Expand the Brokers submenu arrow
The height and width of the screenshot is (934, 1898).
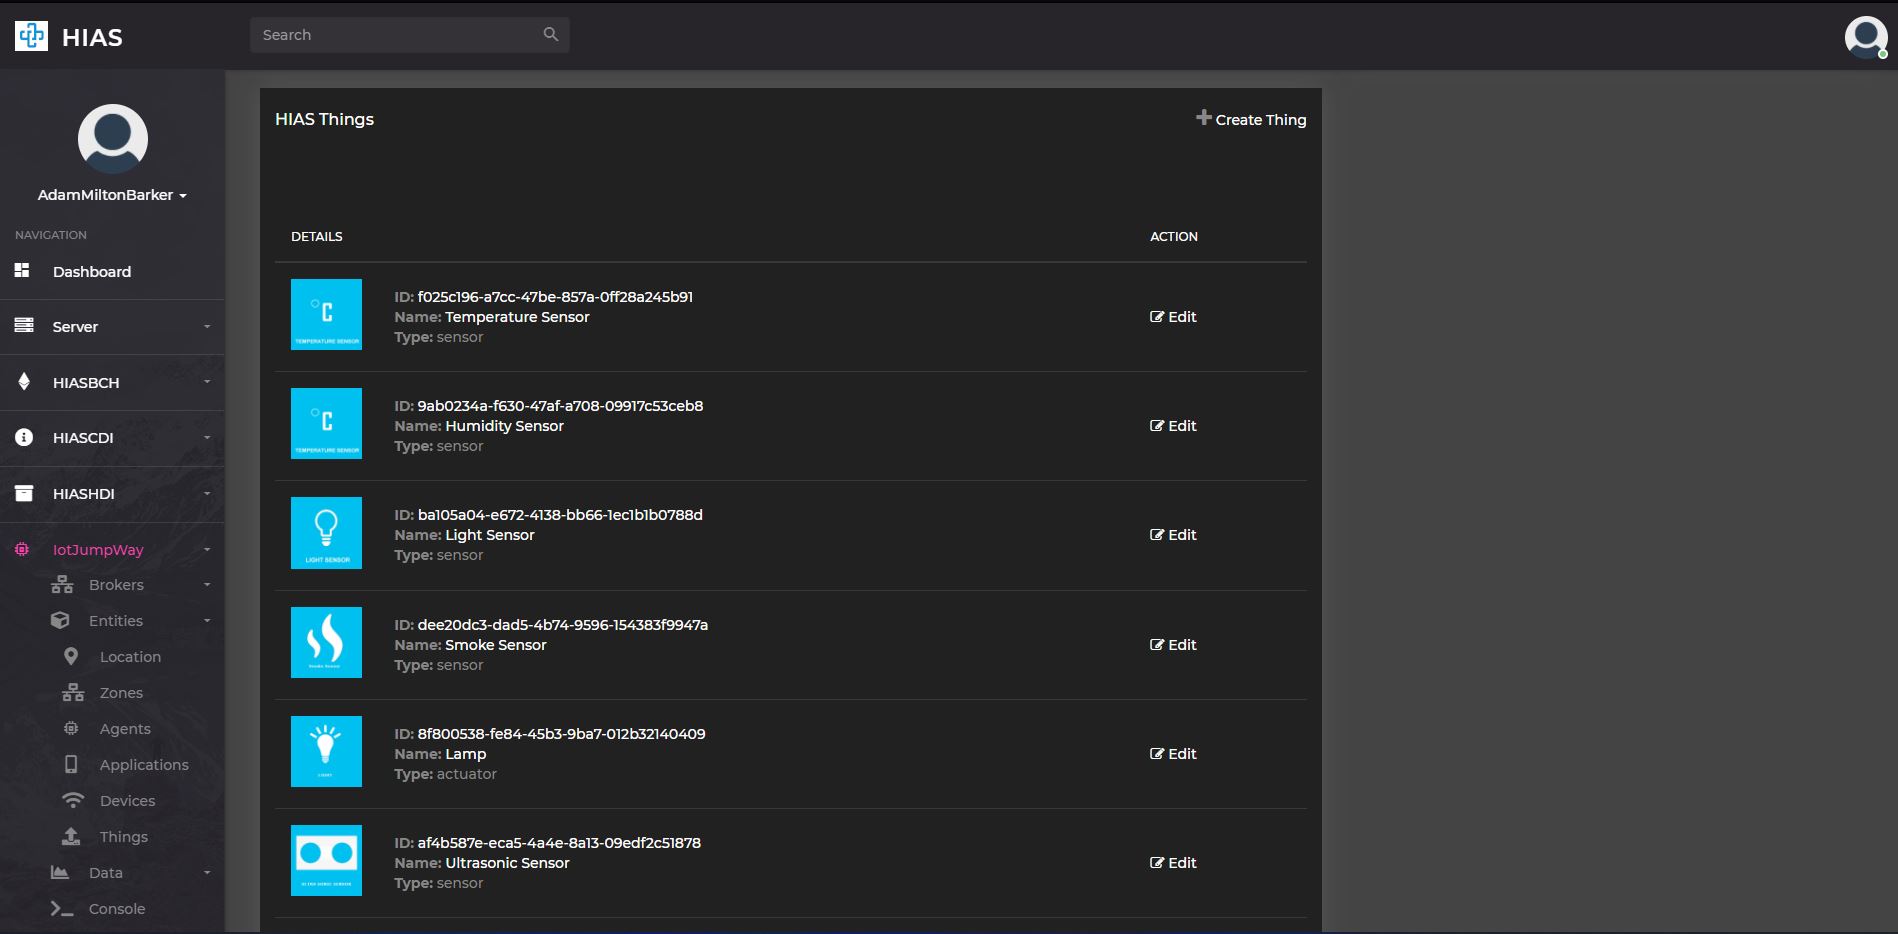pyautogui.click(x=207, y=585)
